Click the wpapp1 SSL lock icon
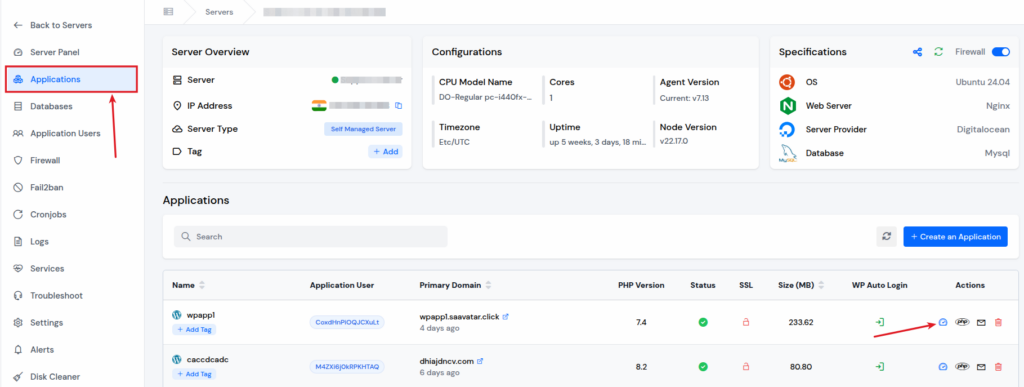 [x=745, y=322]
